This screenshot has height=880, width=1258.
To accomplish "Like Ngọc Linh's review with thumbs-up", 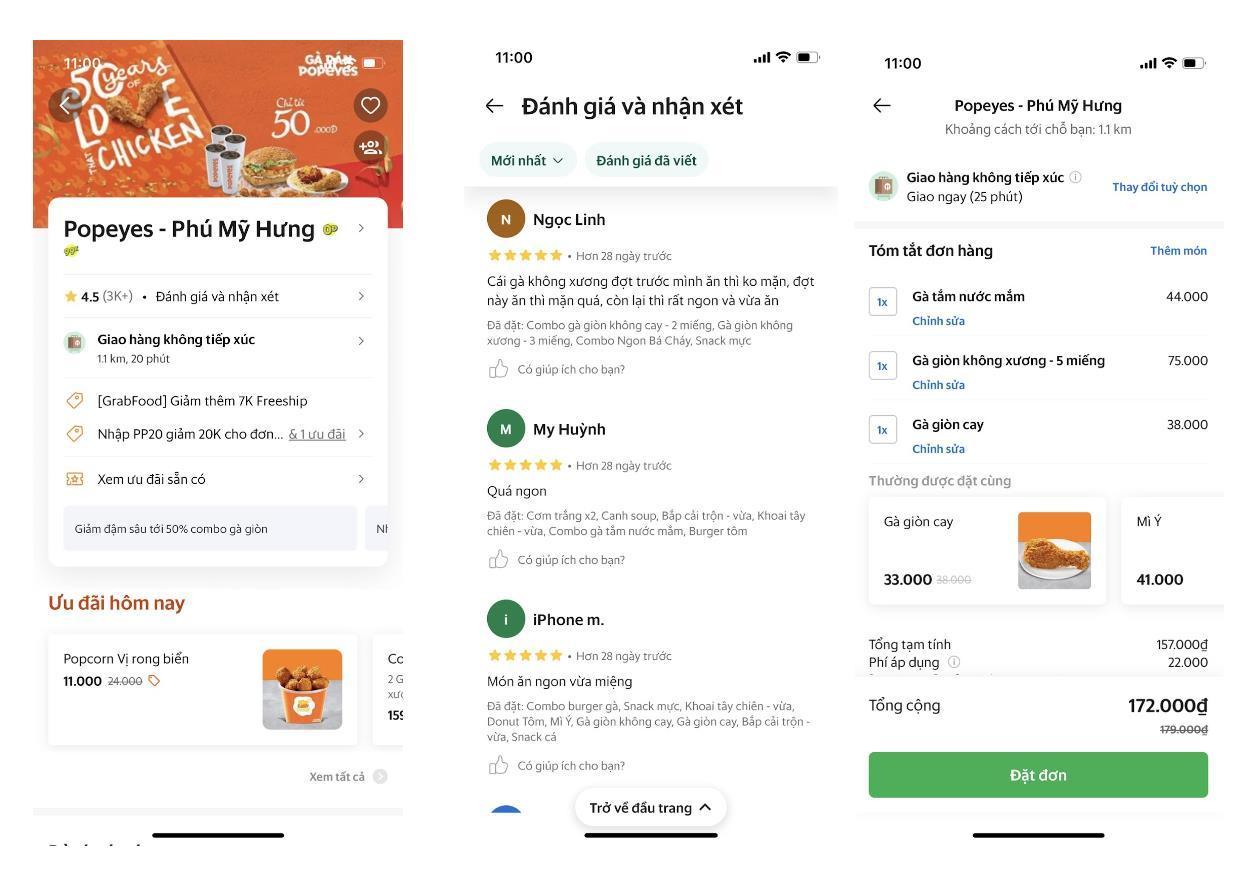I will (498, 369).
